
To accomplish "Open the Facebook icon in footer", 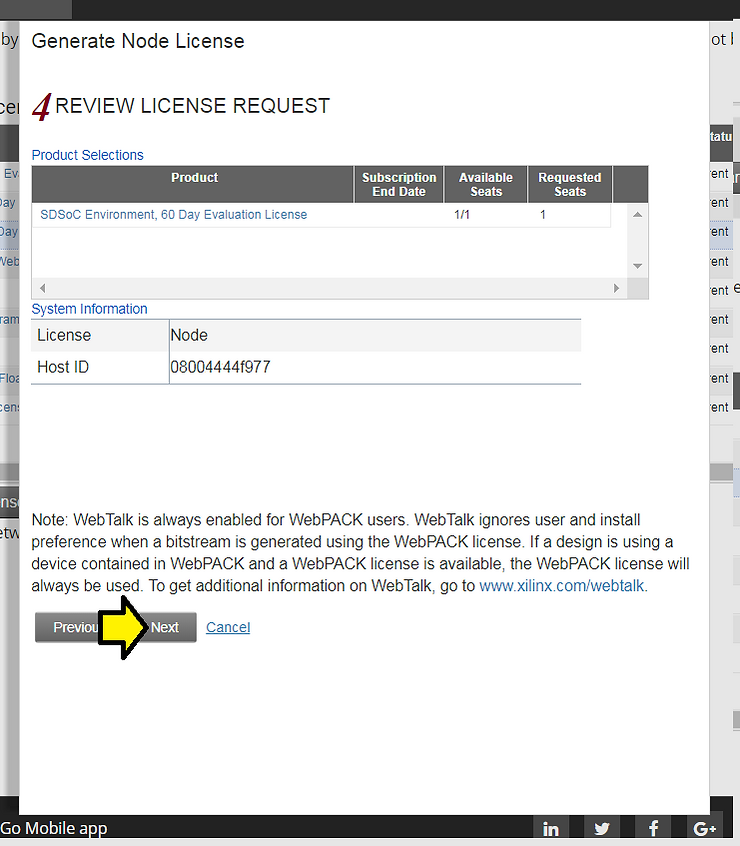I will [653, 828].
